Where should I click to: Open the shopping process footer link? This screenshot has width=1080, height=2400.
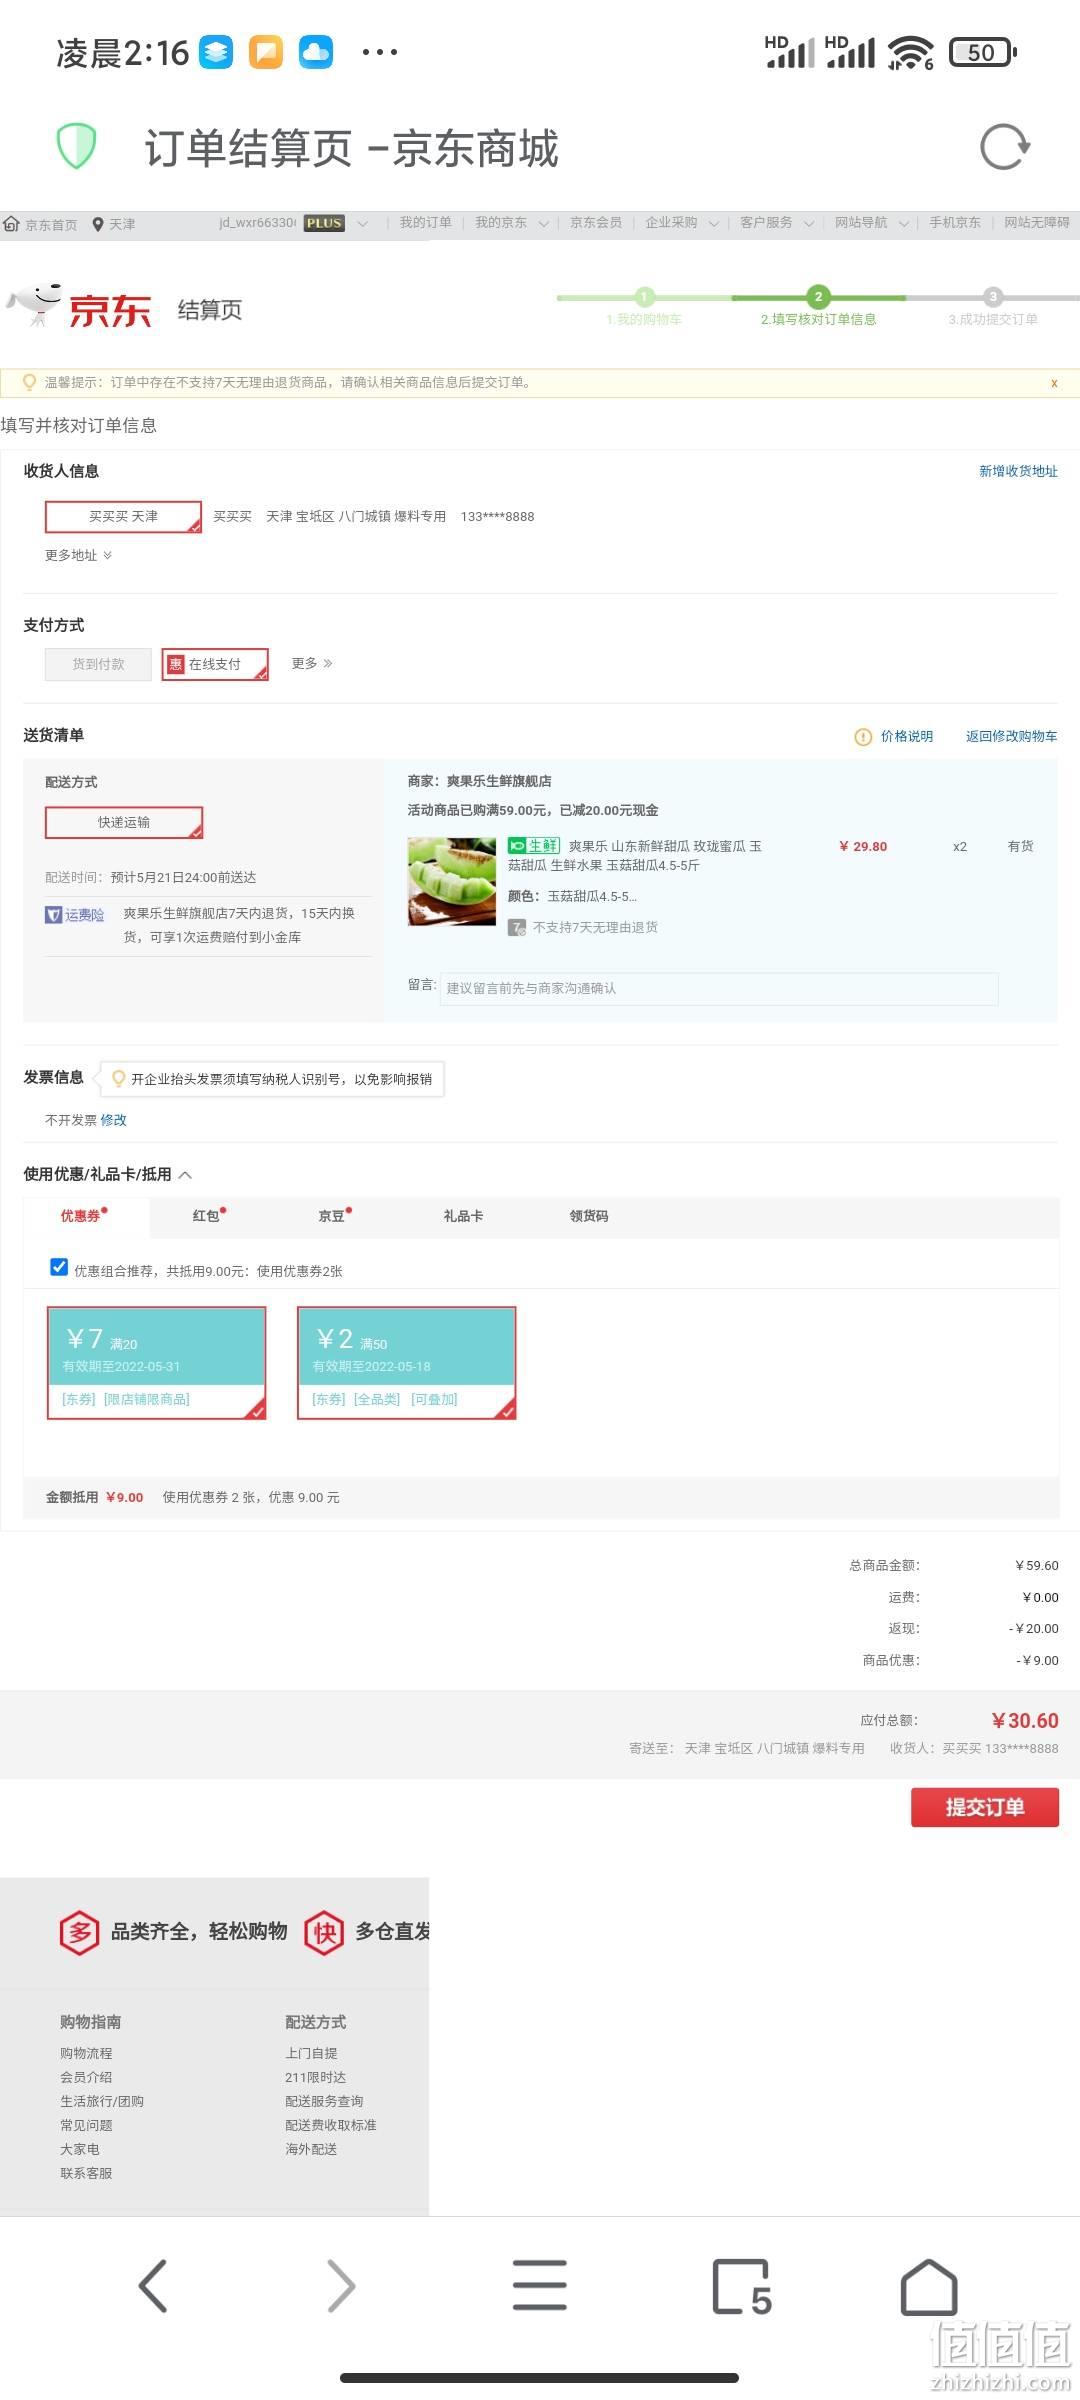[x=86, y=2053]
